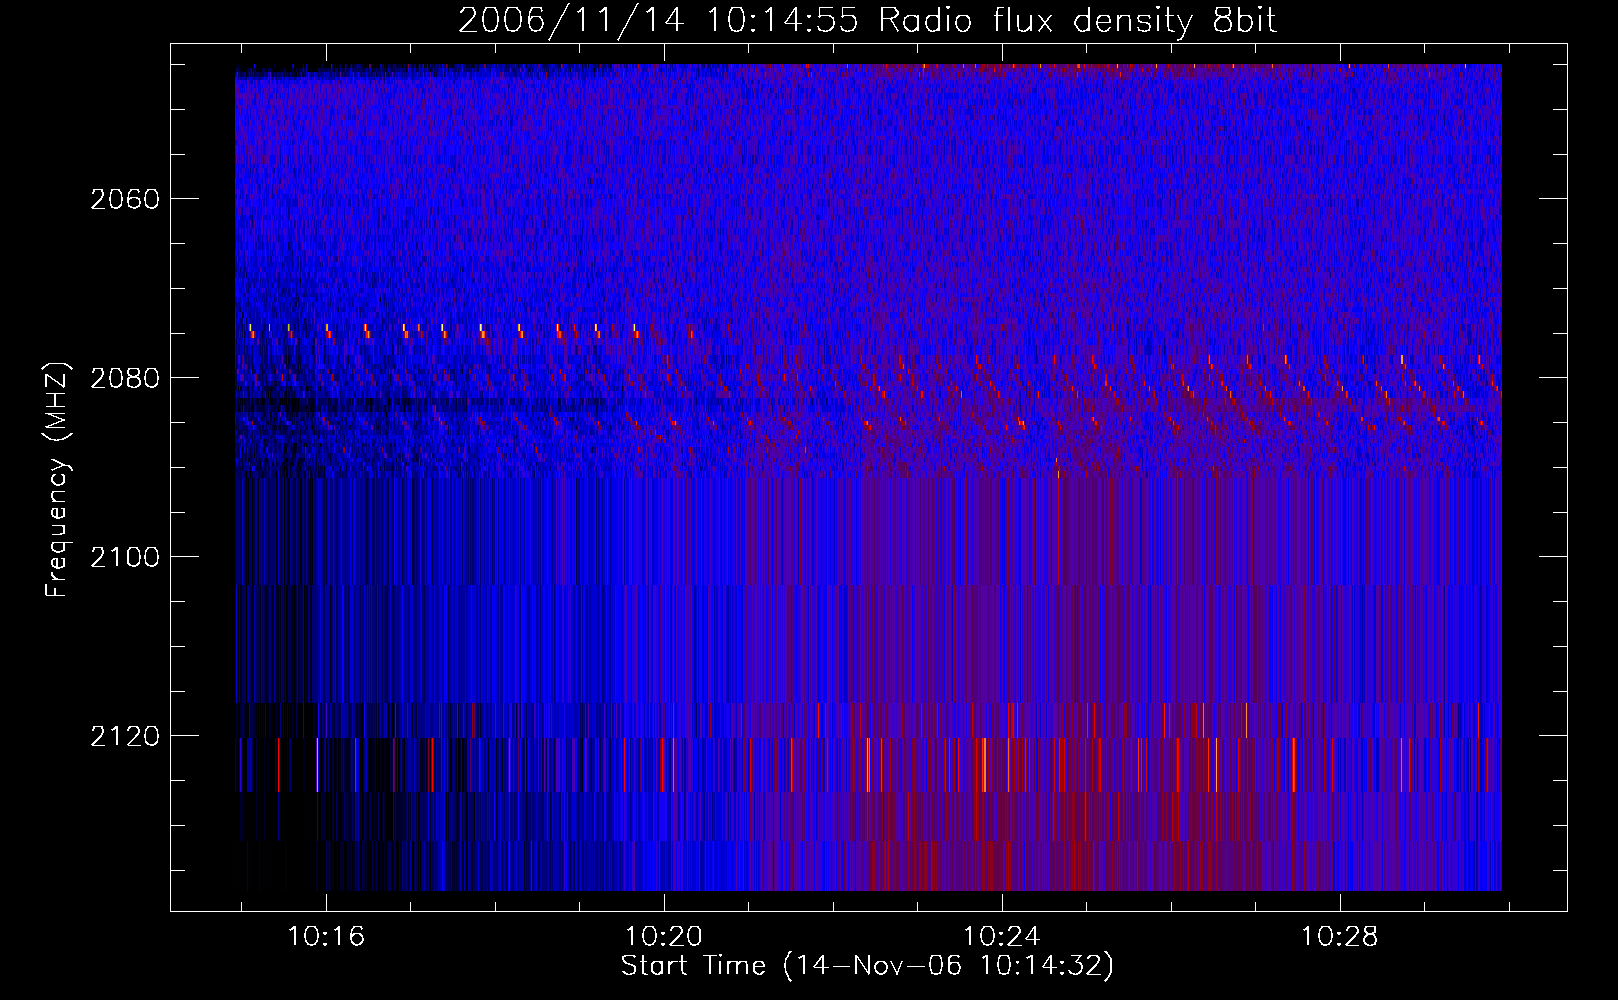This screenshot has width=1618, height=1000.
Task: Select the 'Frequency (MHZ)' y-axis label
Action: click(x=57, y=480)
